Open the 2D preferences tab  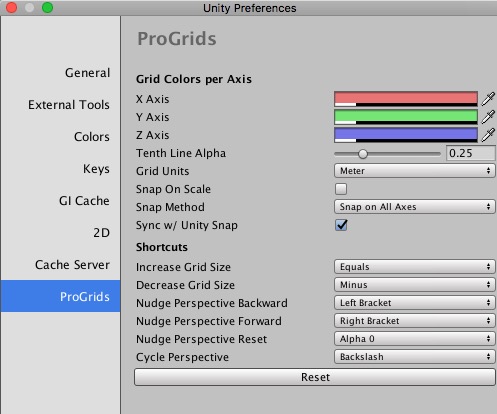60,233
